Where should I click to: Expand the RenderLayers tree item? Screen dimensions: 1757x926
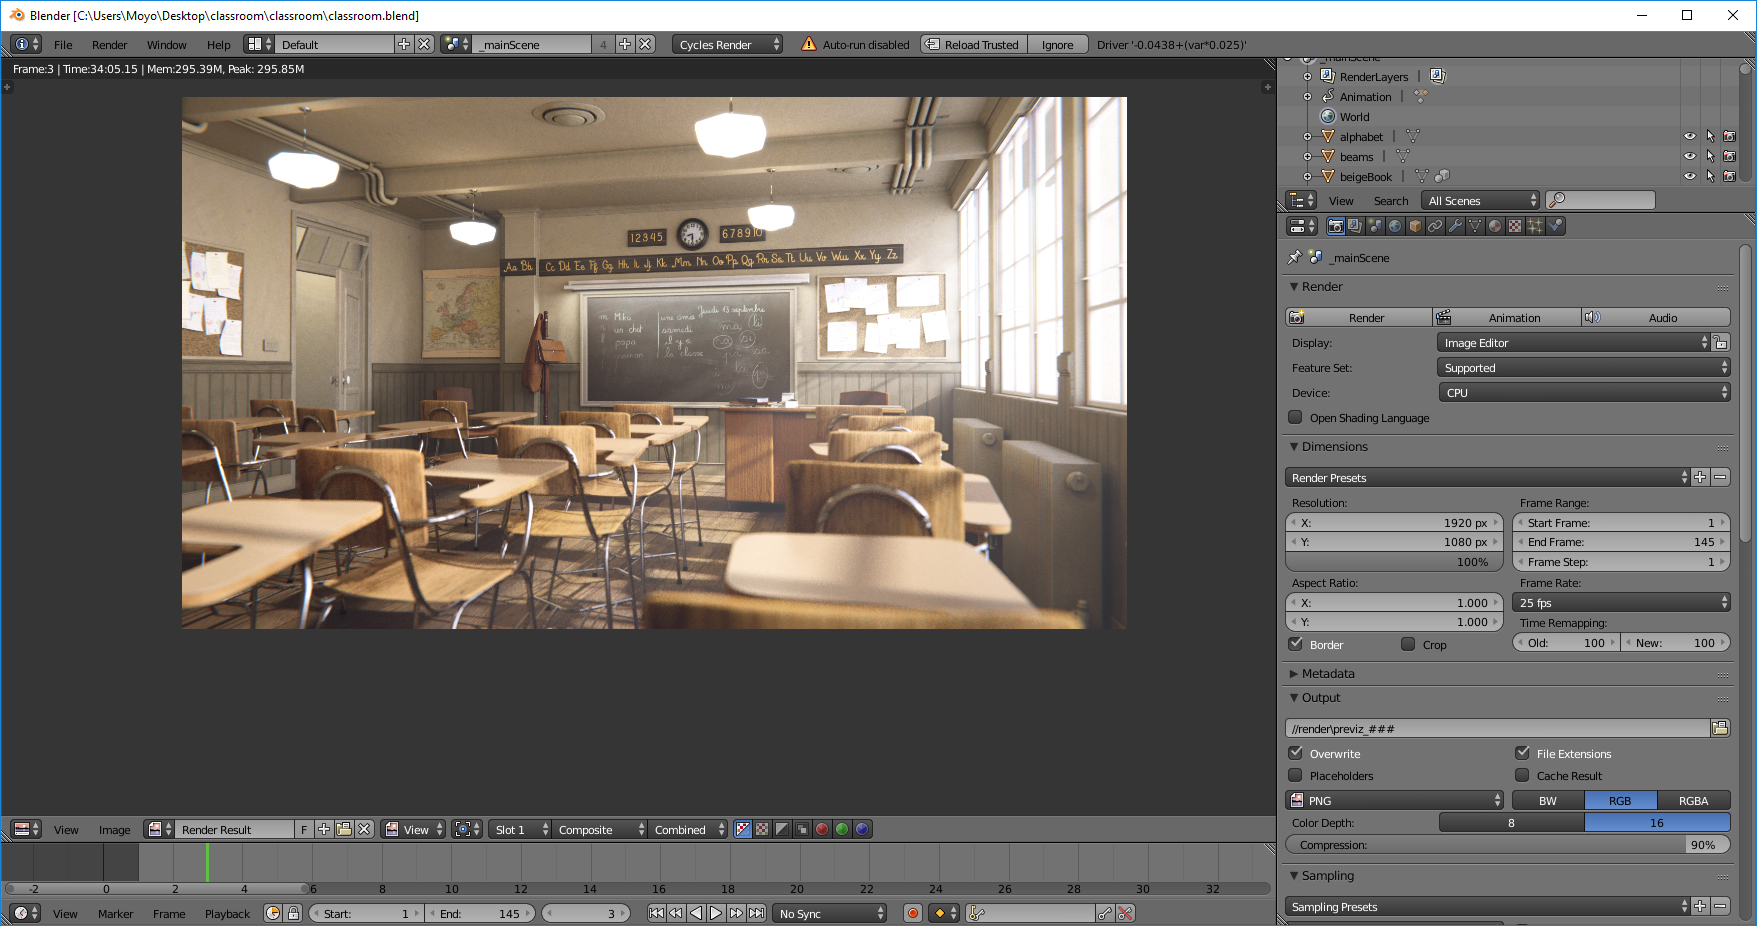[1307, 77]
